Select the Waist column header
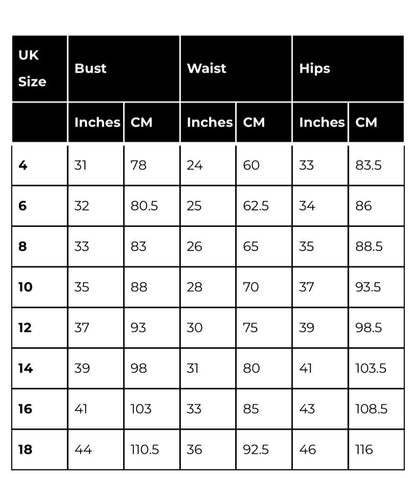 [236, 69]
